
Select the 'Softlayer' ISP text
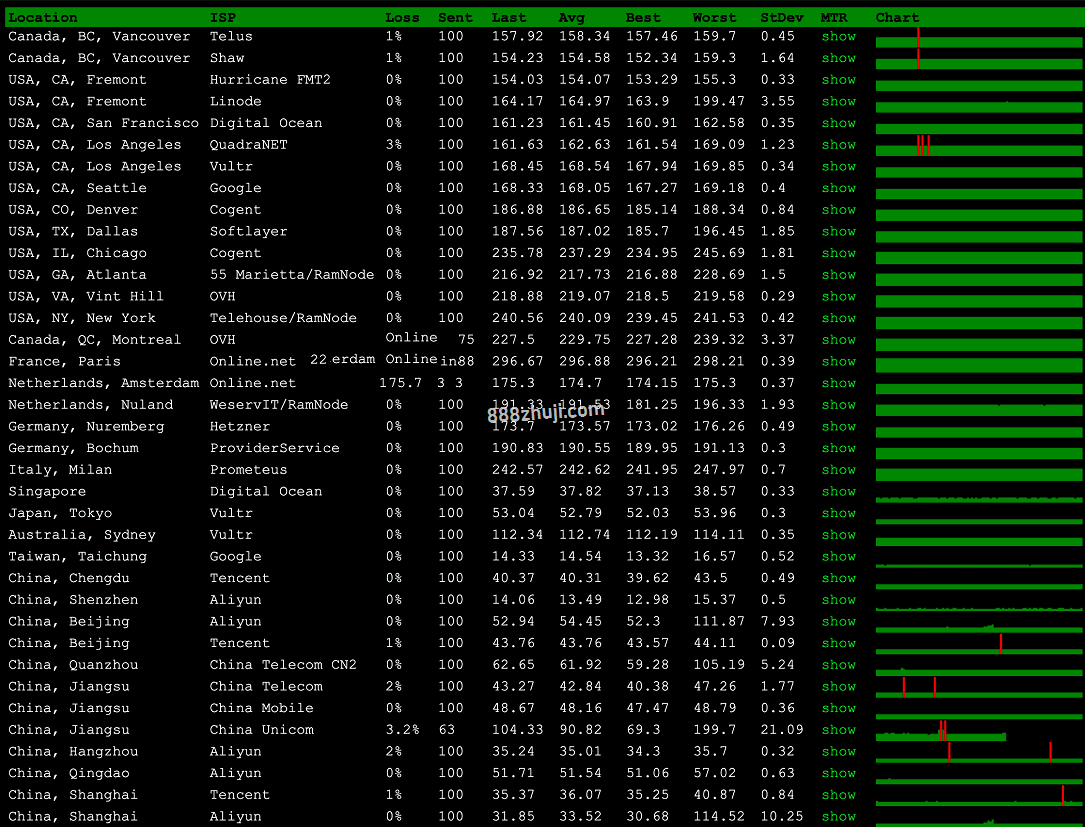248,232
